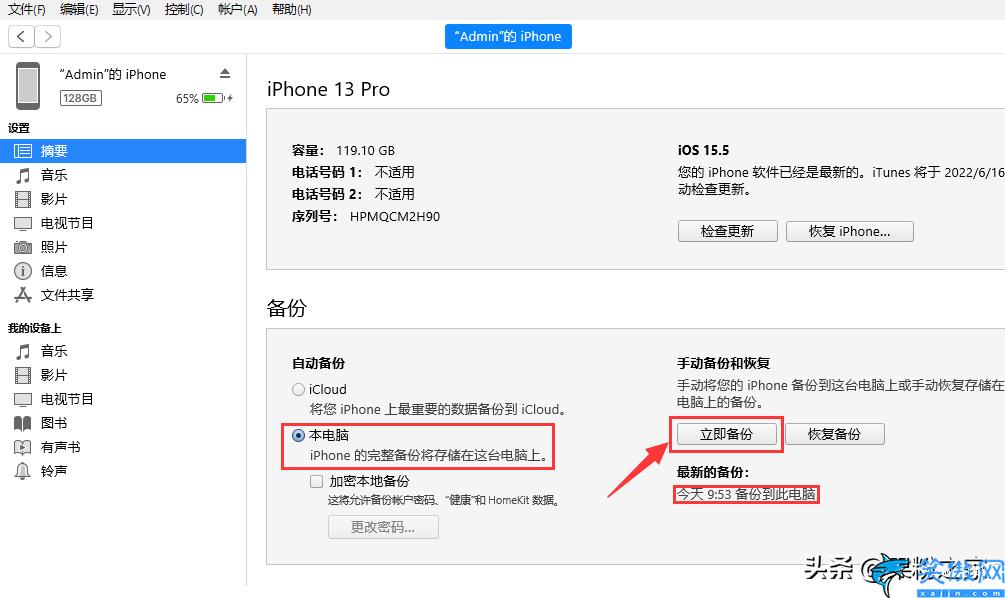The width and height of the screenshot is (1005, 598).
Task: Click the 影片 film icon under 设置
Action: click(x=22, y=199)
